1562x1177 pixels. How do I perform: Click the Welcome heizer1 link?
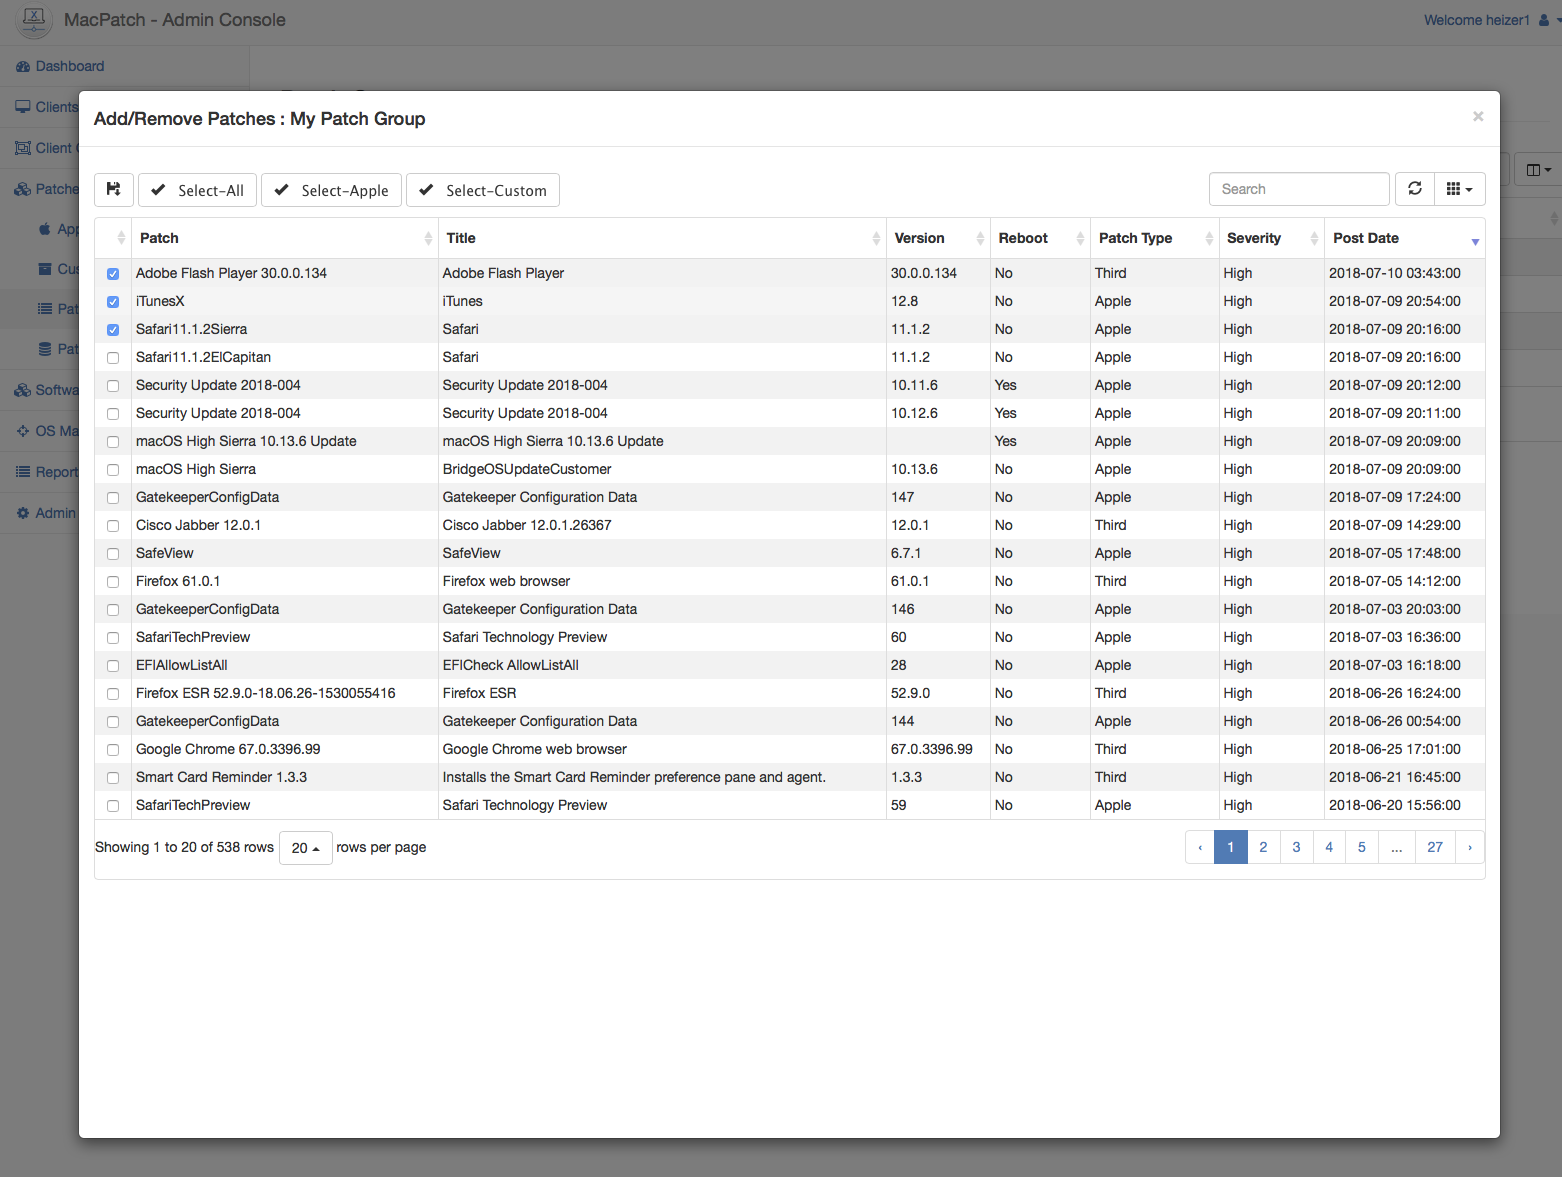1477,20
